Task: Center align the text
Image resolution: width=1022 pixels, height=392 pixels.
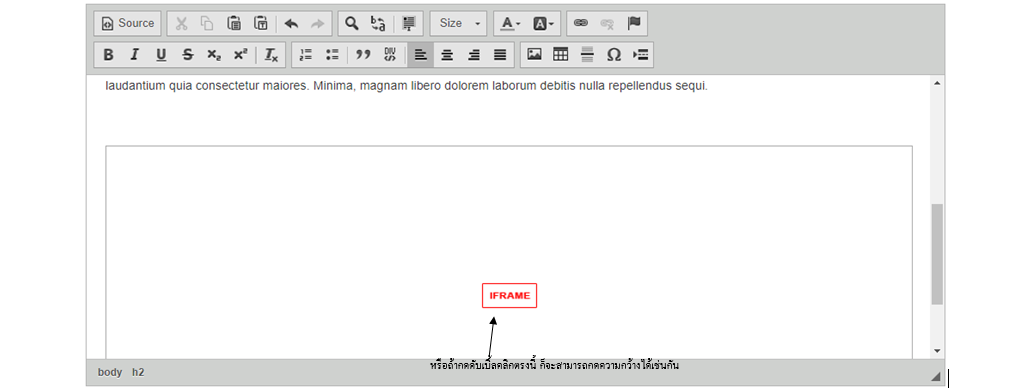Action: (446, 55)
